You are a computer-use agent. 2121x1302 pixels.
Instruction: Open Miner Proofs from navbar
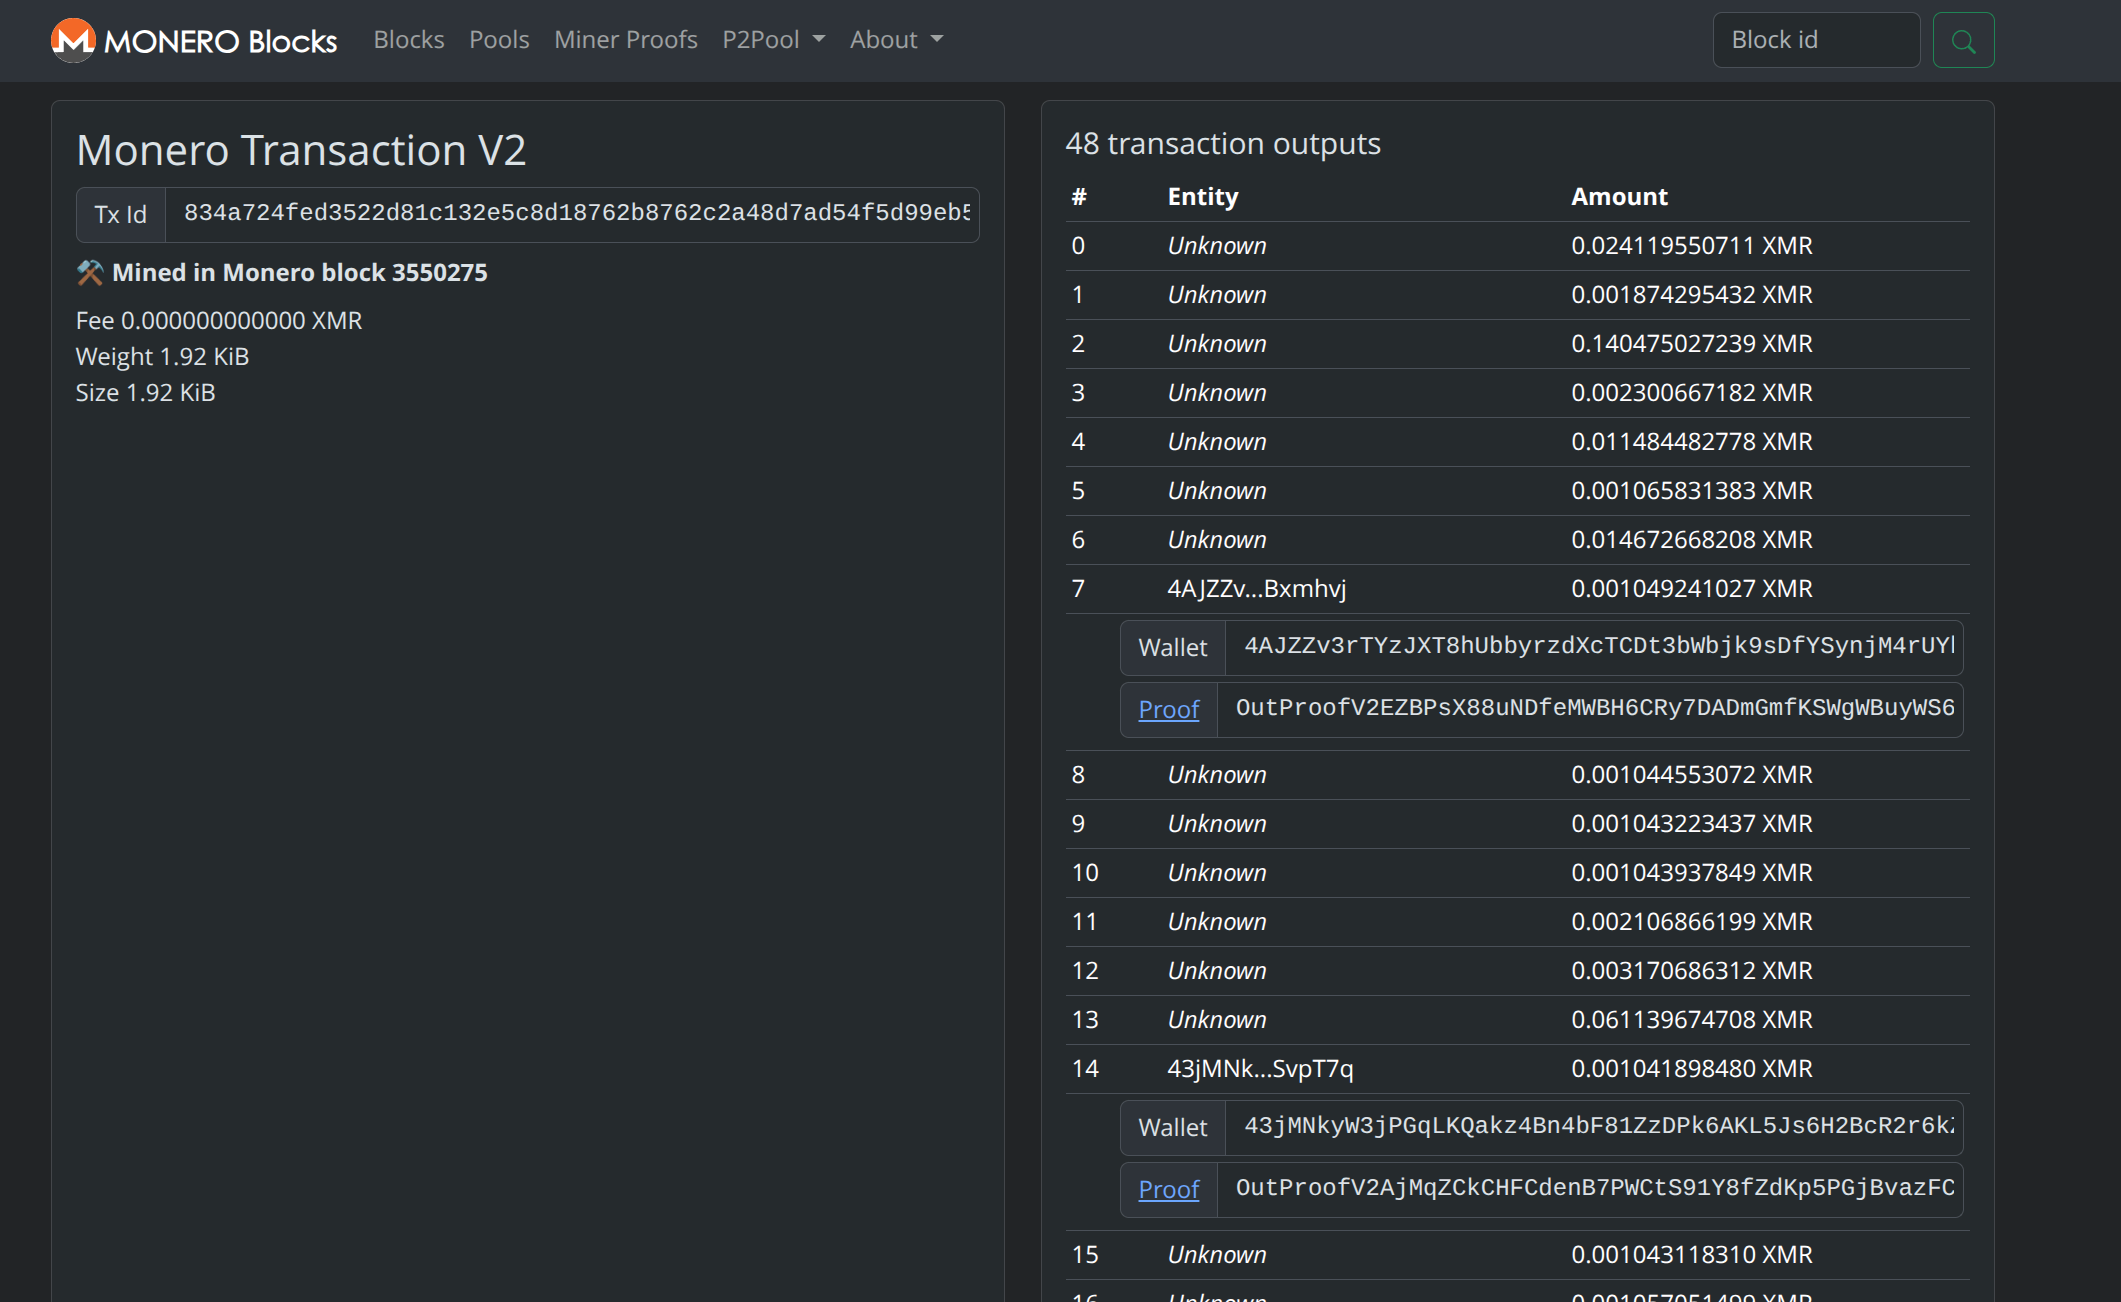[x=625, y=40]
